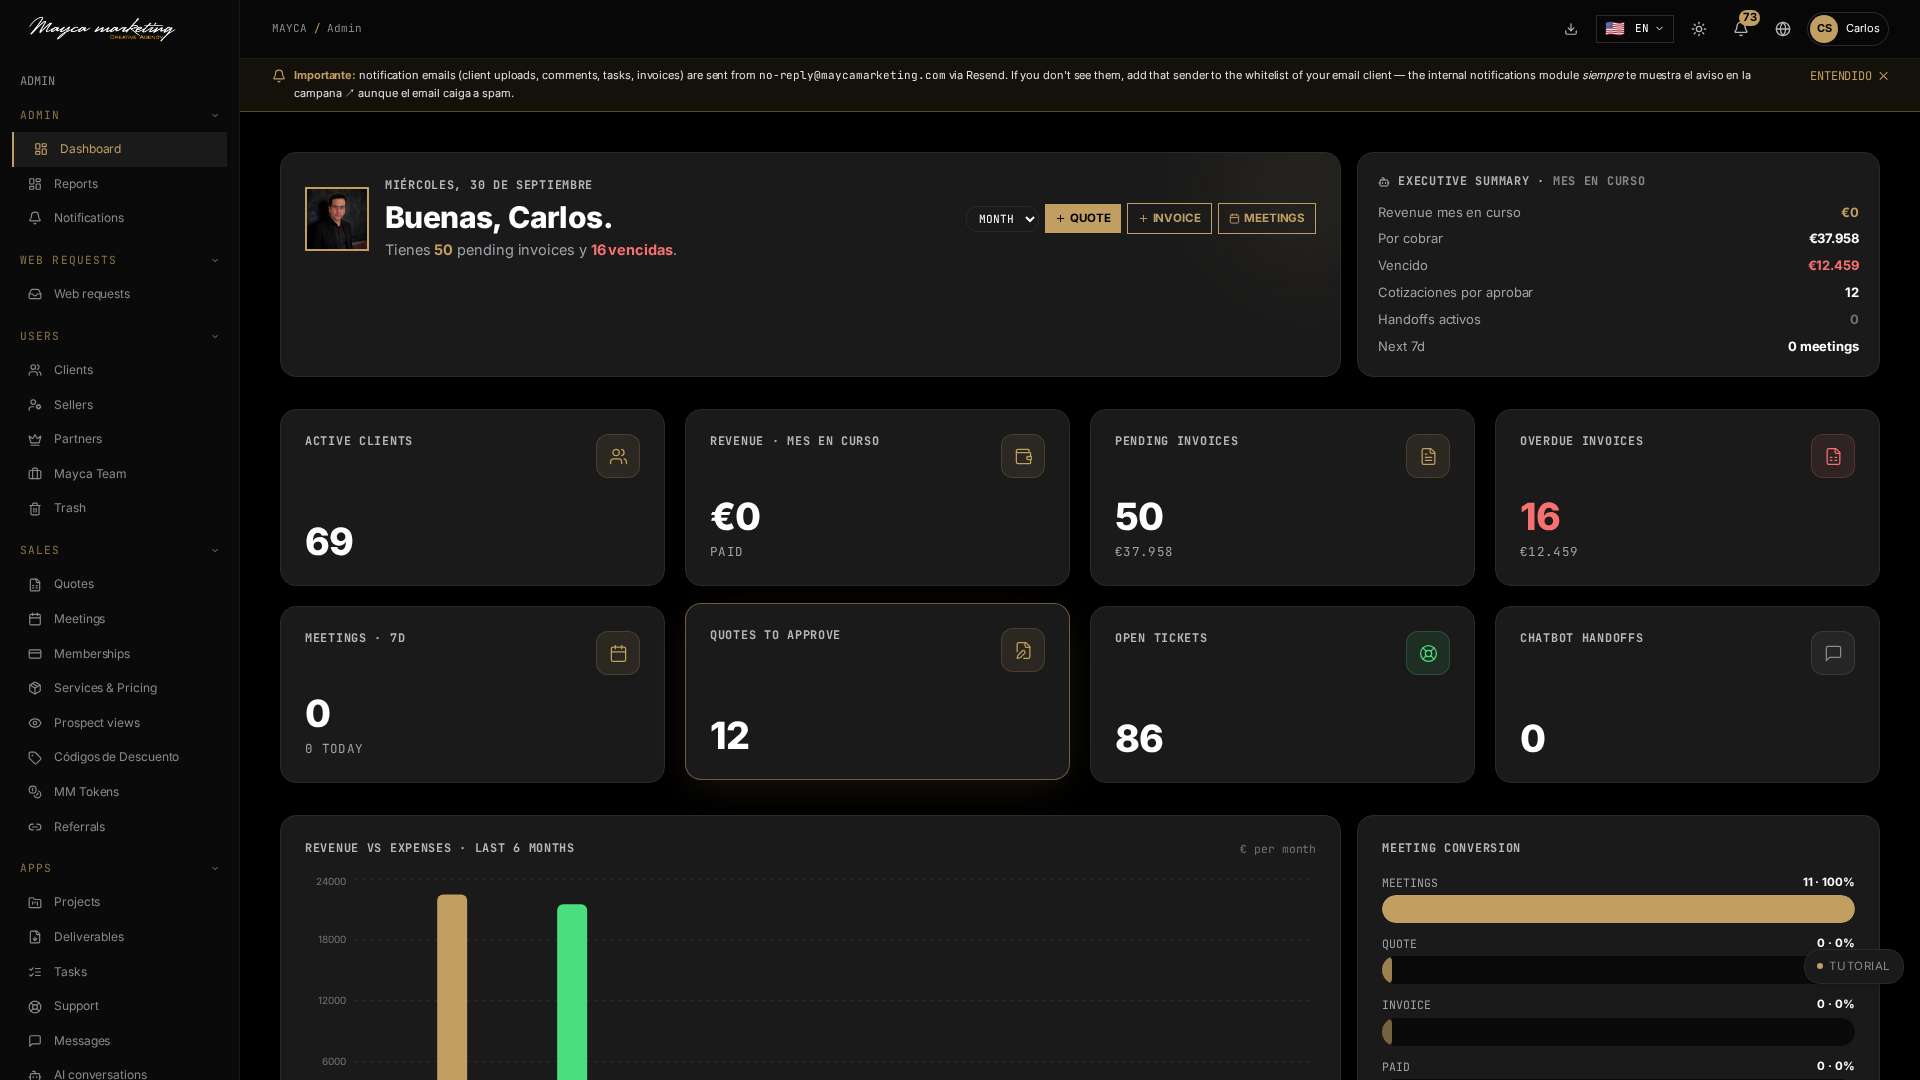Click the Códigos de Descuento tag icon

tap(35, 757)
